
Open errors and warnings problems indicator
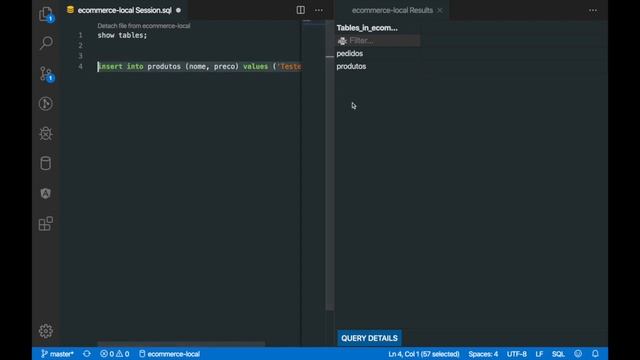[x=115, y=354]
